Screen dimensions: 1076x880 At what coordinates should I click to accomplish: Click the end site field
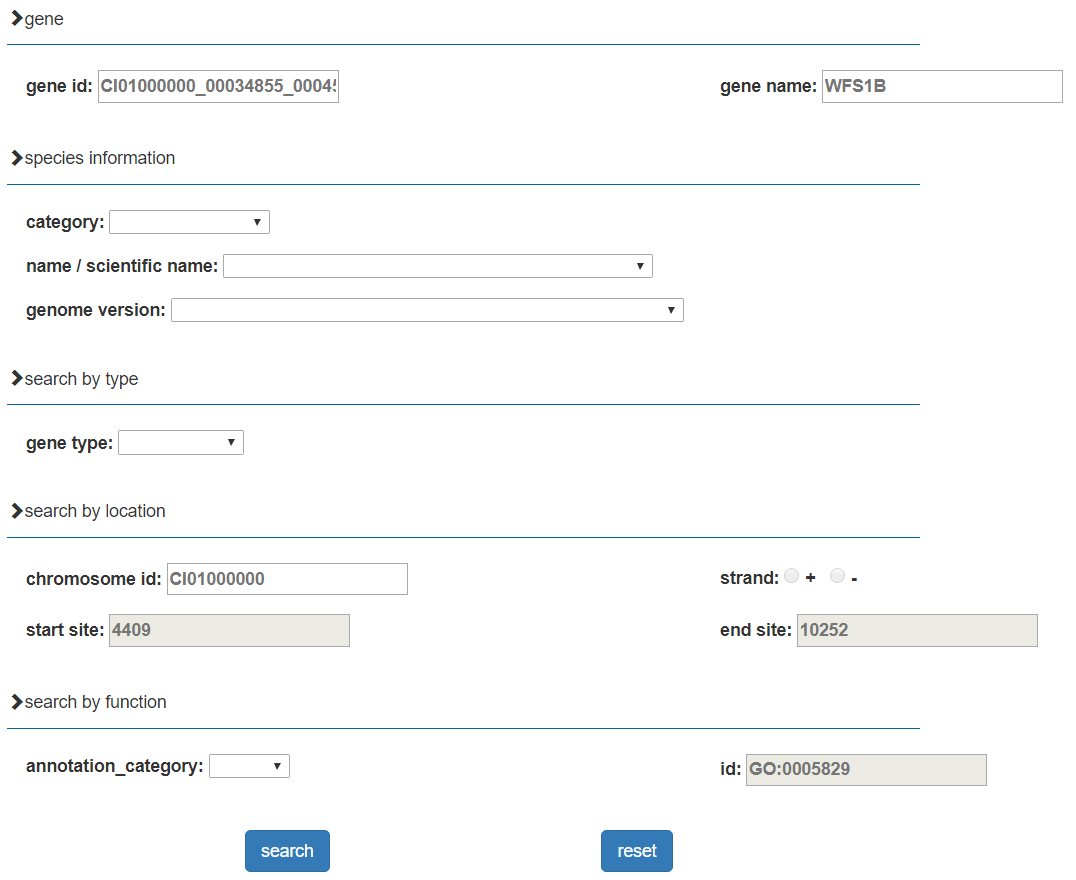[916, 631]
